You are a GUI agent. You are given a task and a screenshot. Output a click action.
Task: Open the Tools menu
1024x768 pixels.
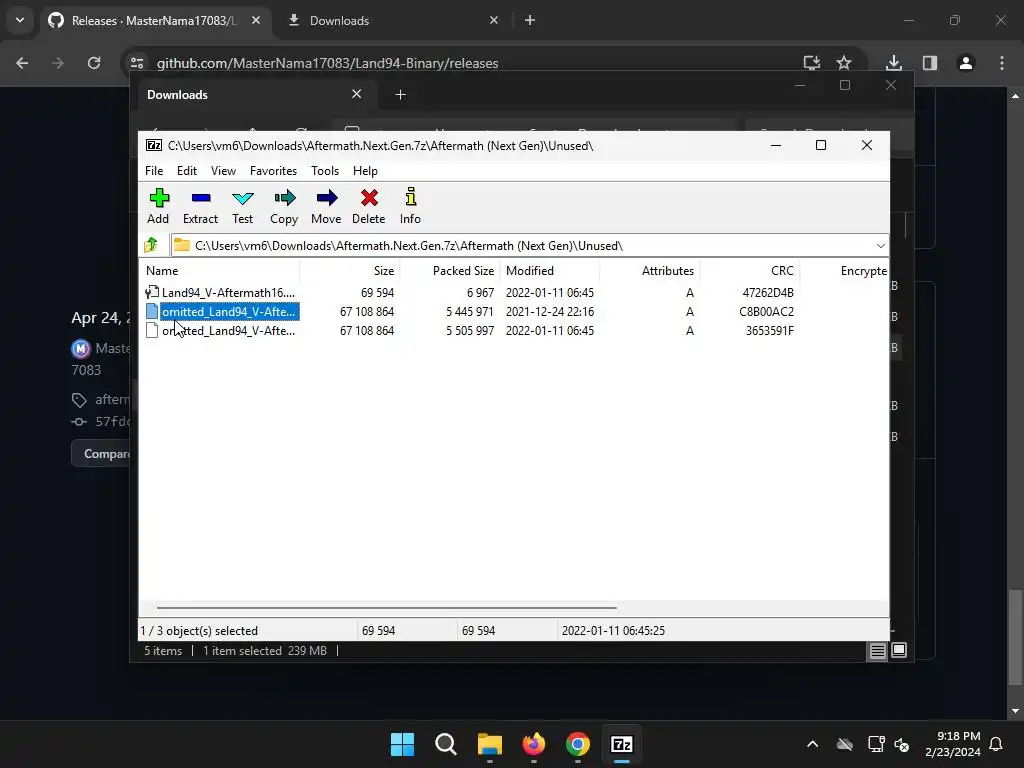pos(325,170)
